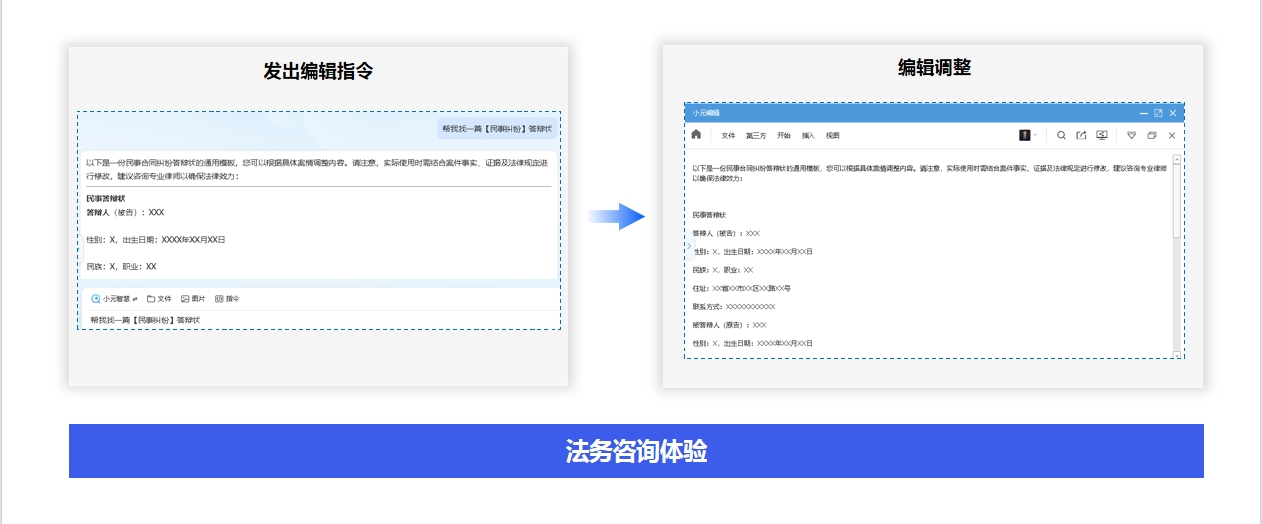
Task: Click the scrollbar down arrow in editor
Action: coord(1177,354)
